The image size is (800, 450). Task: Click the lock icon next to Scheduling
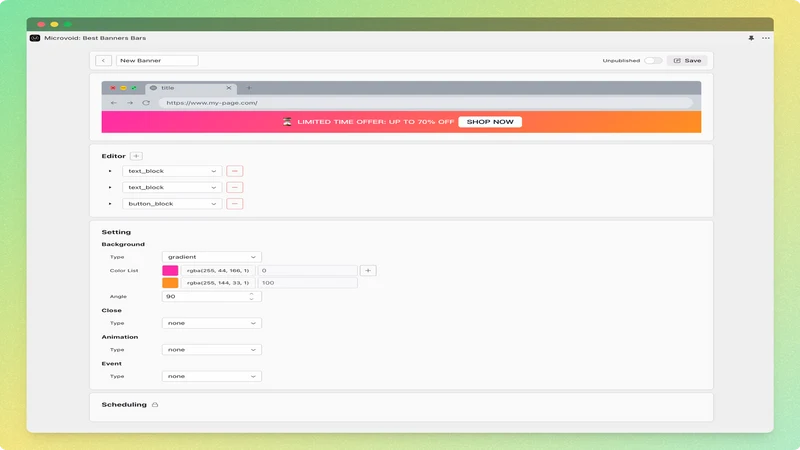pos(155,405)
